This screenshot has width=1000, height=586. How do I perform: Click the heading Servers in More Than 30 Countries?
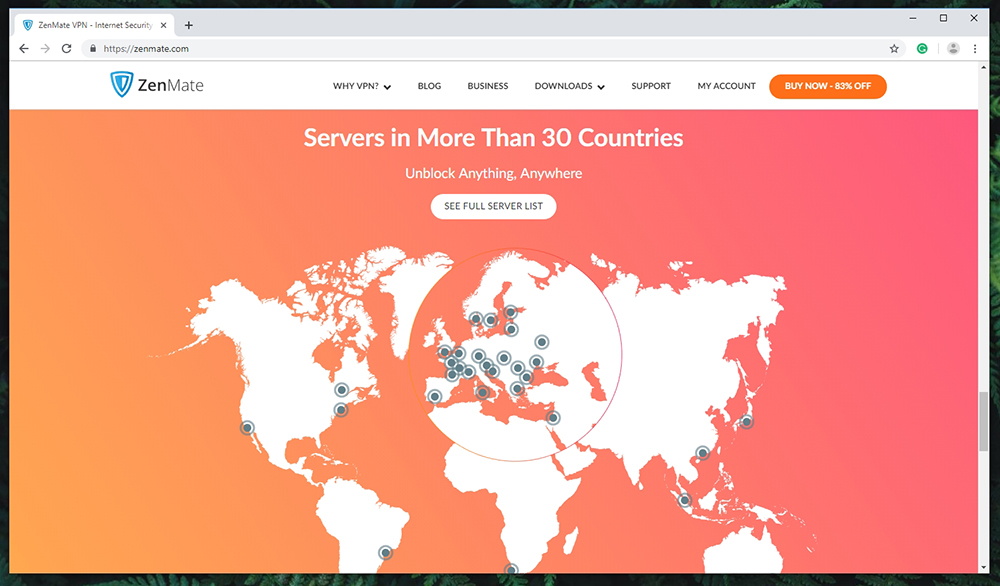494,138
